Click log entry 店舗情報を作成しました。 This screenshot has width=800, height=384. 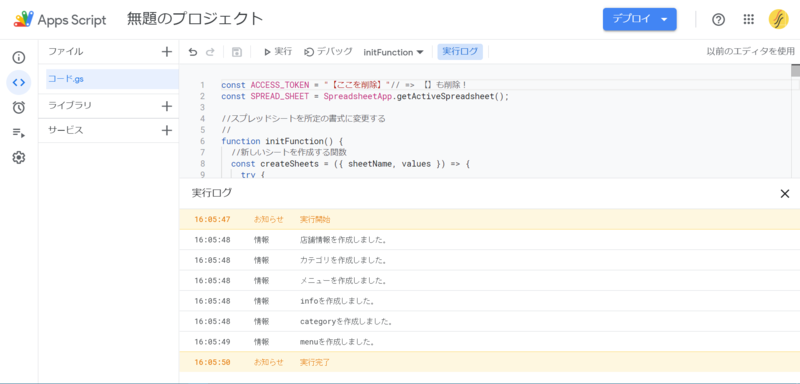coord(343,240)
